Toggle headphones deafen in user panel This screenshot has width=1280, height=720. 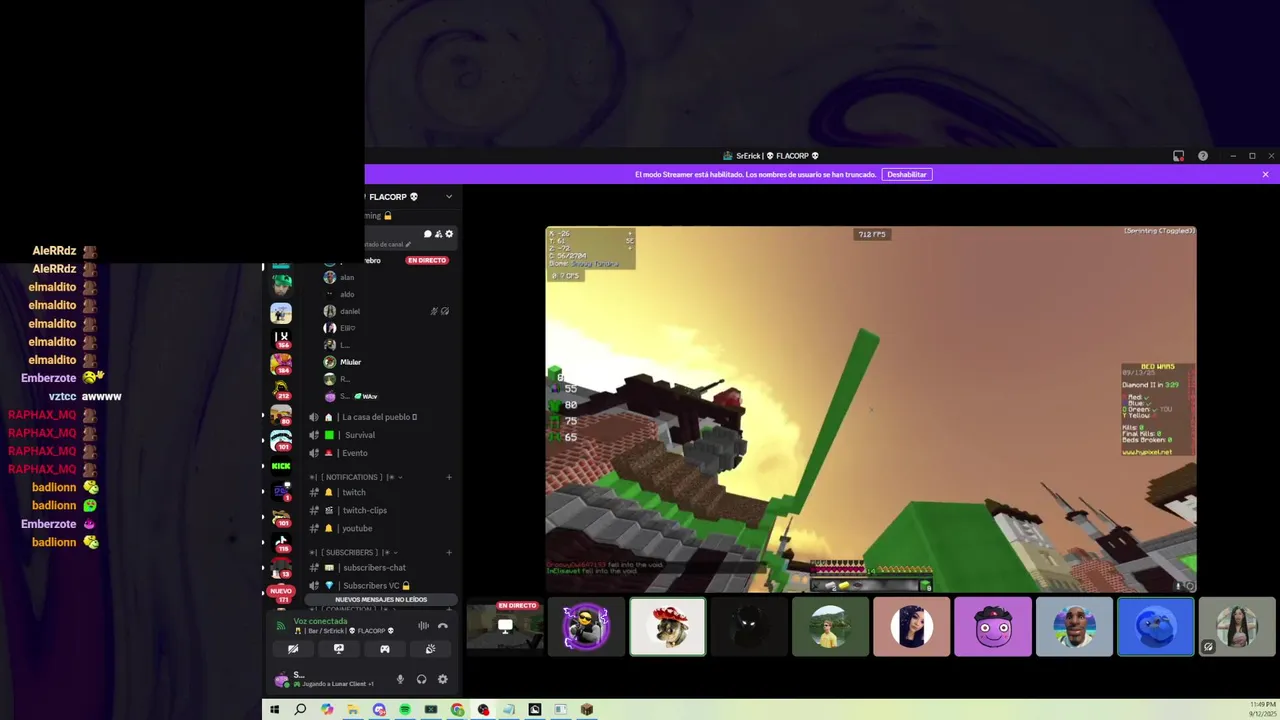point(421,679)
